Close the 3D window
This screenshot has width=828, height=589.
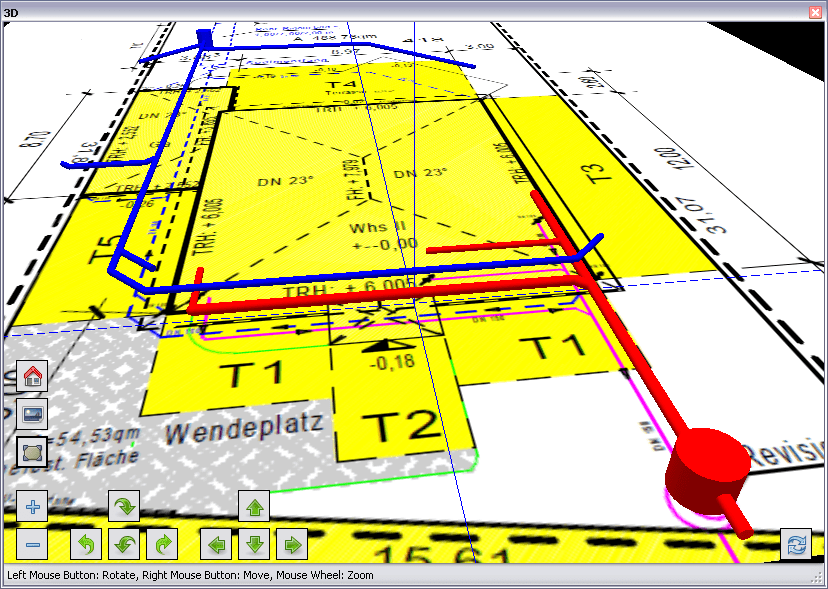pyautogui.click(x=817, y=10)
